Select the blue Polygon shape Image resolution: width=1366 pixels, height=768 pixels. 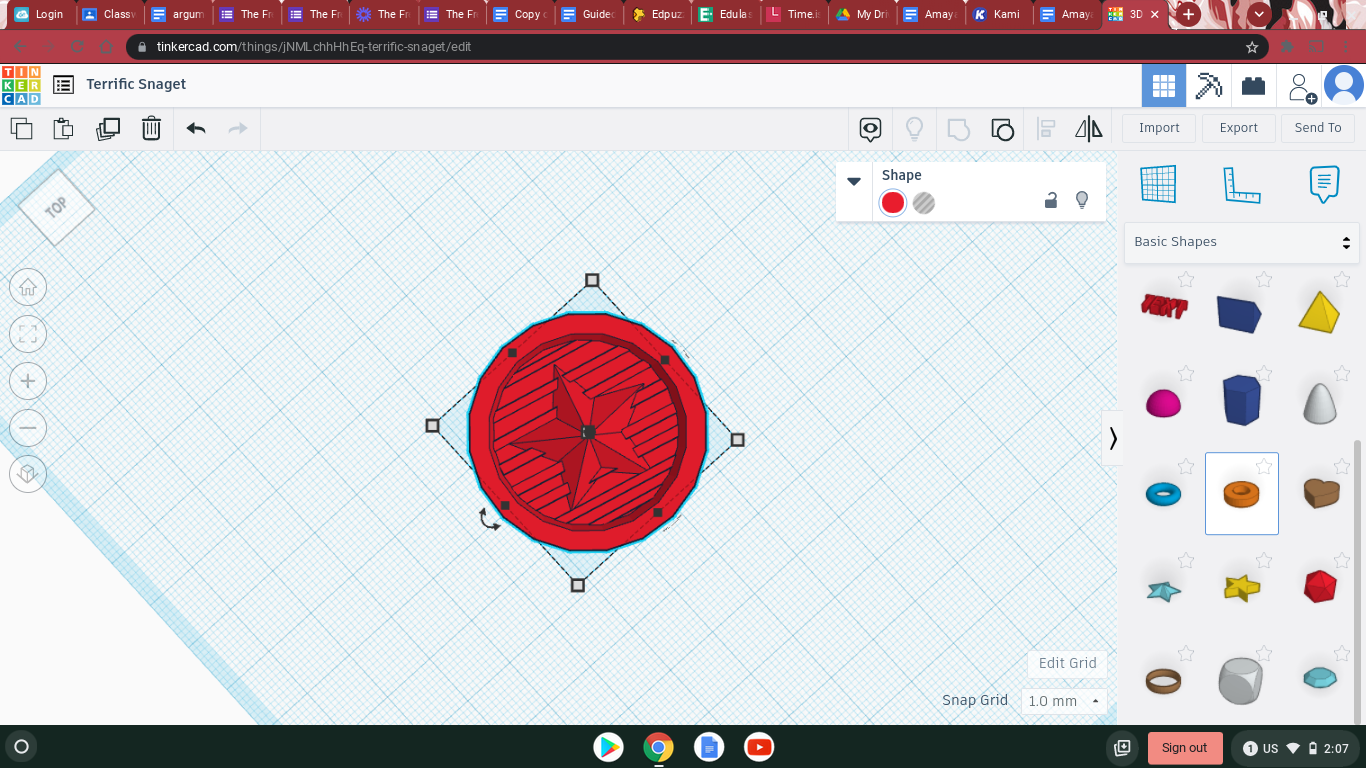1241,399
